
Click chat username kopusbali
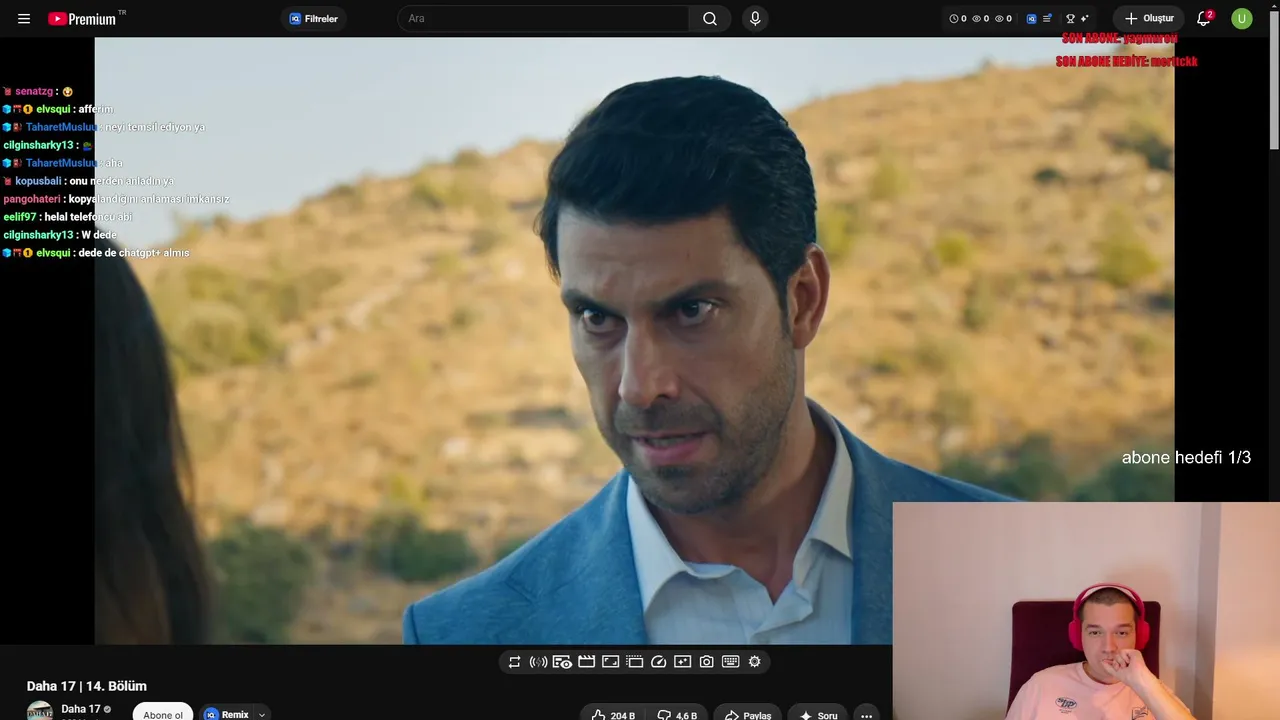pos(38,181)
